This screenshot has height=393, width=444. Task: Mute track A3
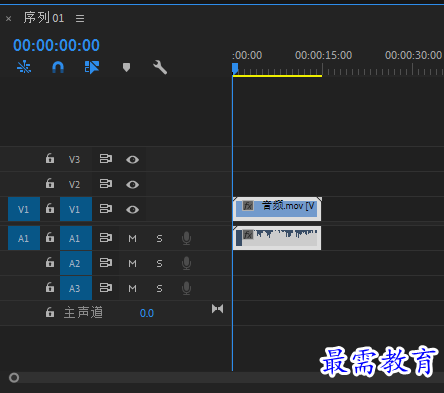[132, 288]
